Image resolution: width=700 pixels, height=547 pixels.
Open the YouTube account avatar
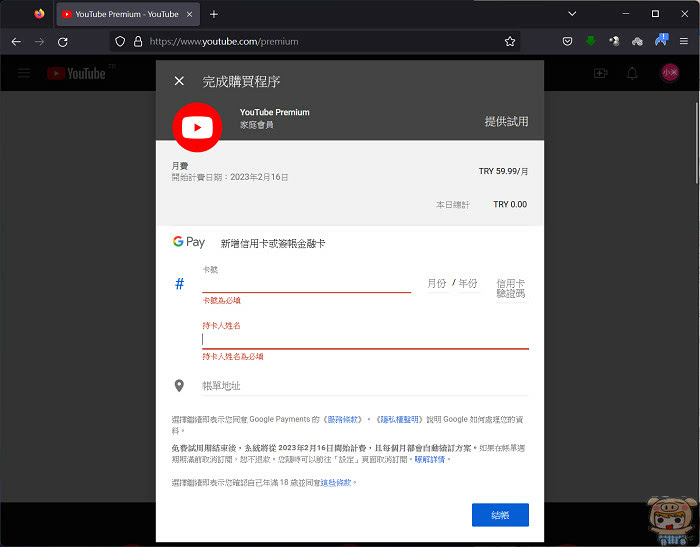(x=670, y=72)
